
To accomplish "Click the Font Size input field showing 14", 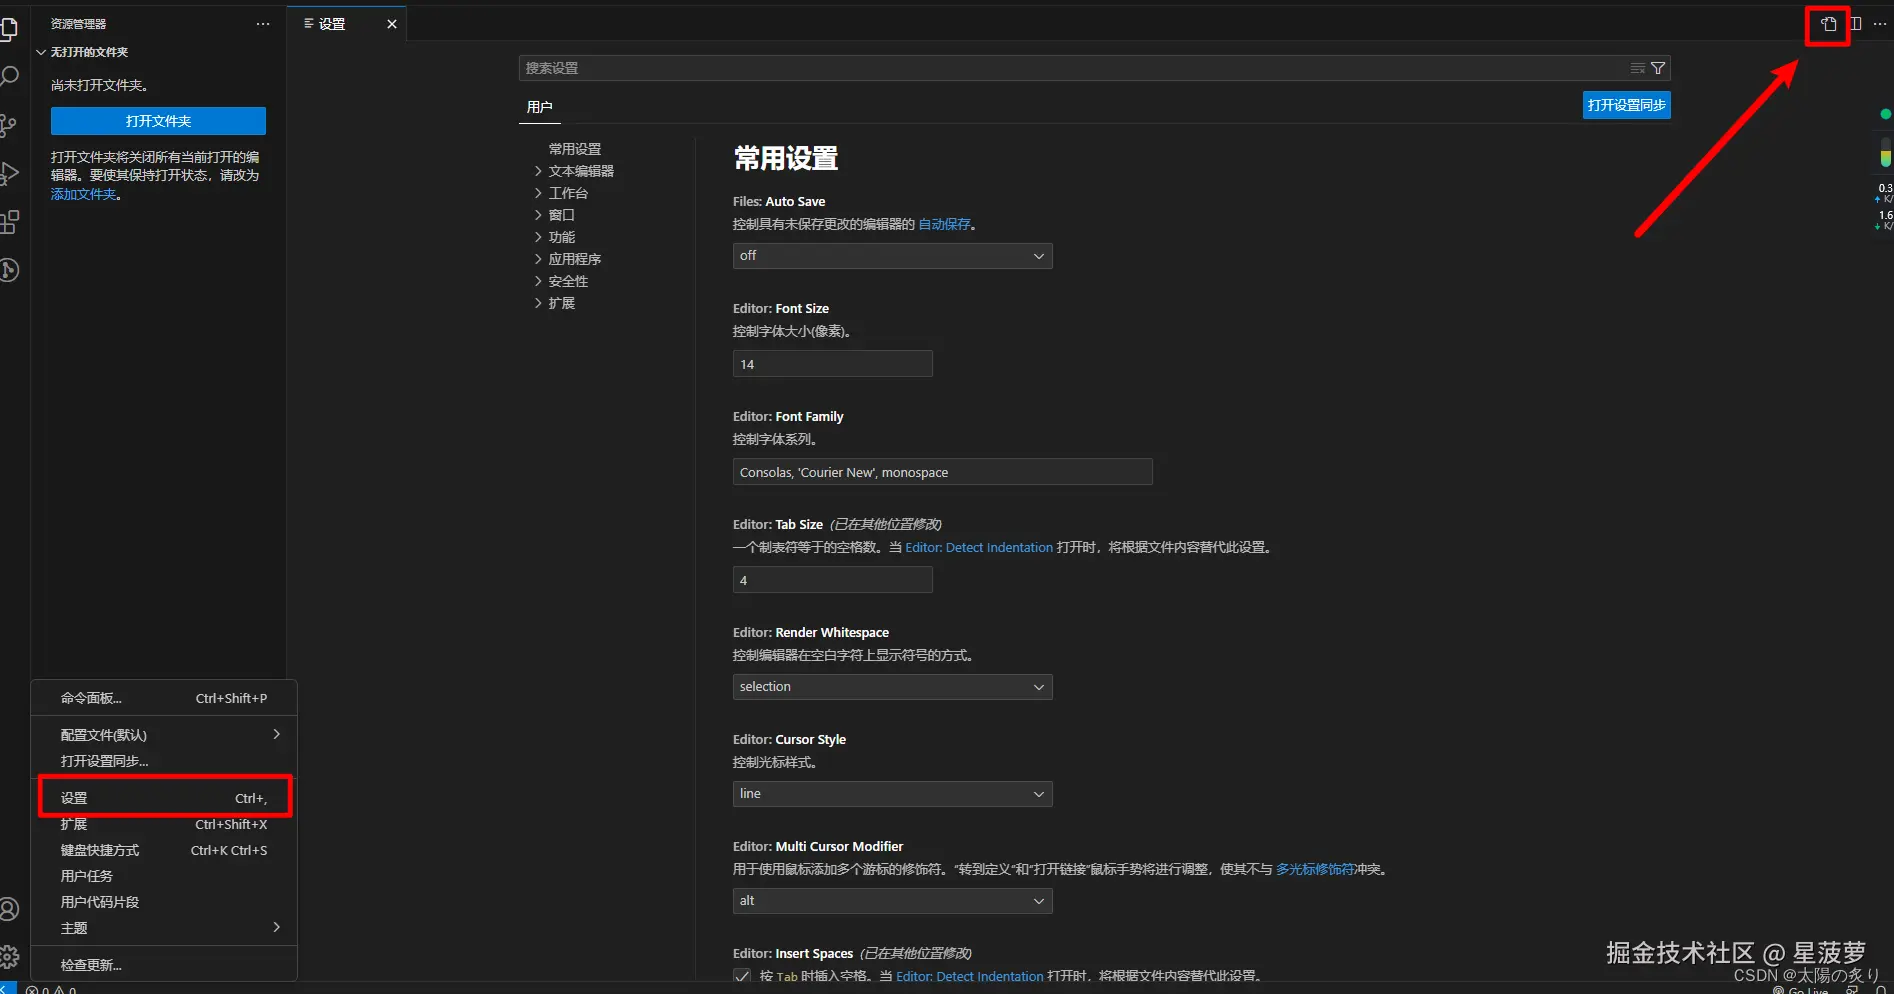I will pyautogui.click(x=832, y=364).
